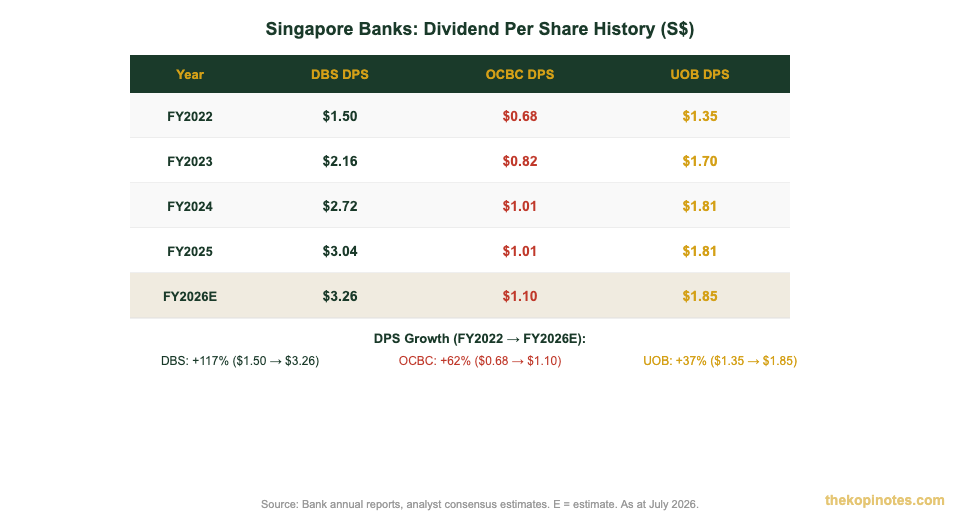
Task: Select DBS value $1.50 for FY2022
Action: click(340, 116)
